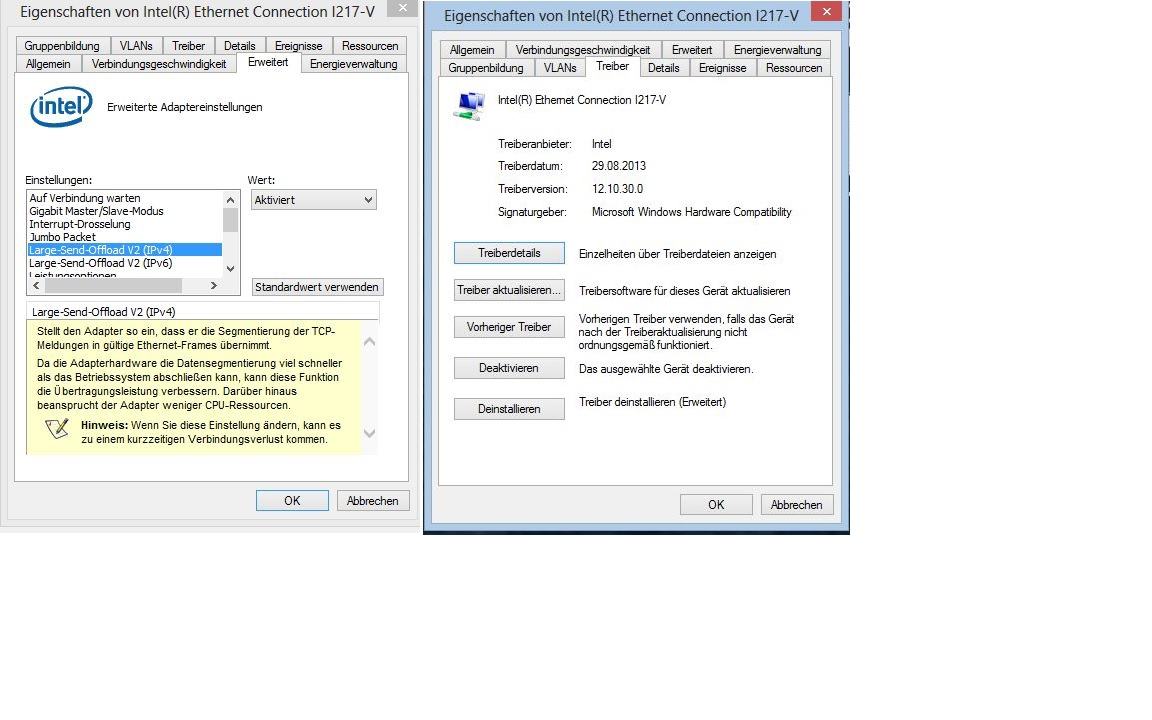Image resolution: width=1152 pixels, height=720 pixels.
Task: Click 'Microsoft Windows Hardware Compatibility' text
Action: point(691,212)
